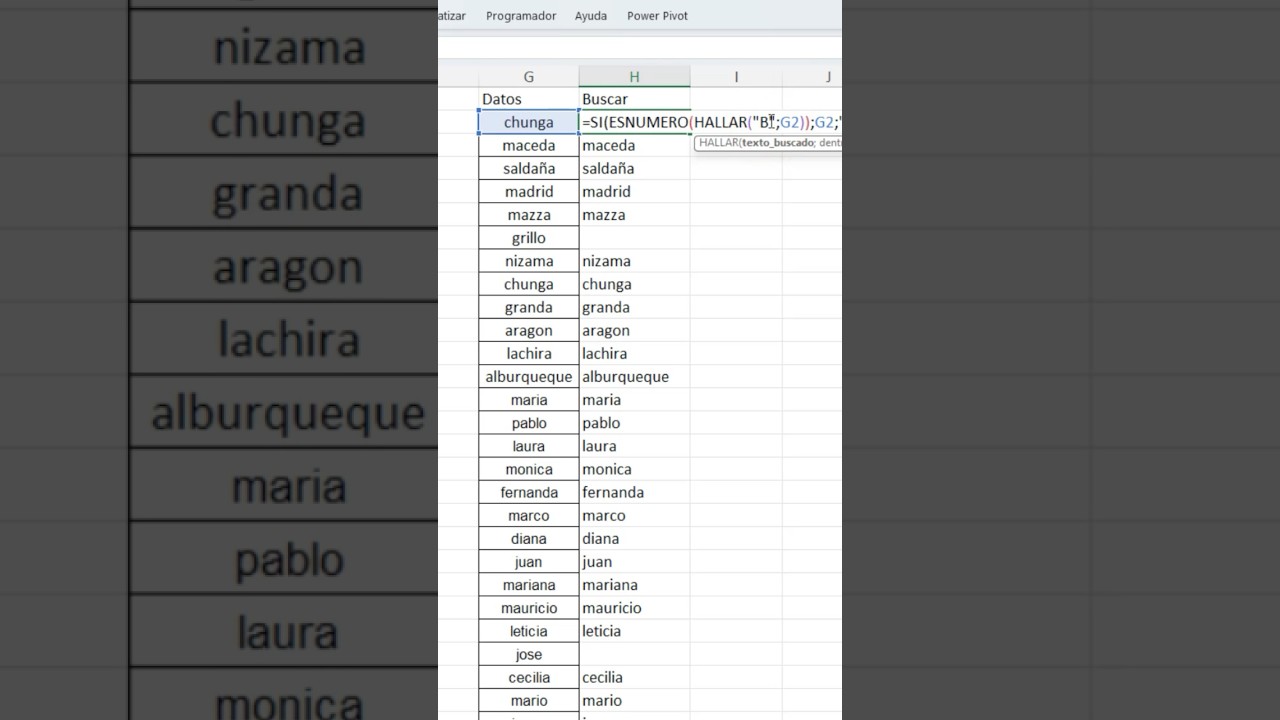Viewport: 1280px width, 720px height.
Task: Select cell 'marco' in Buscar column
Action: 634,516
